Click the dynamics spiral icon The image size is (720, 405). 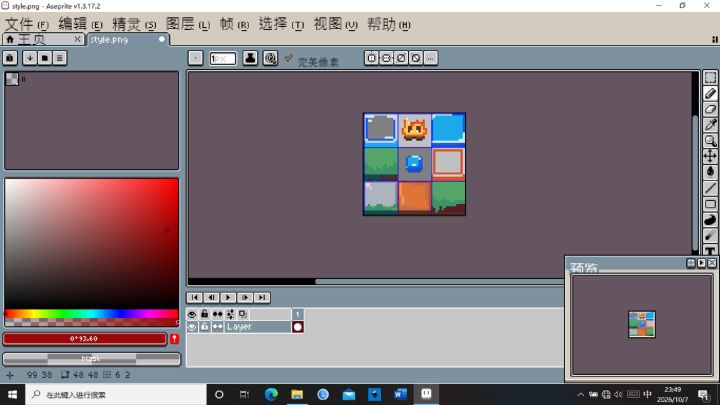click(270, 58)
